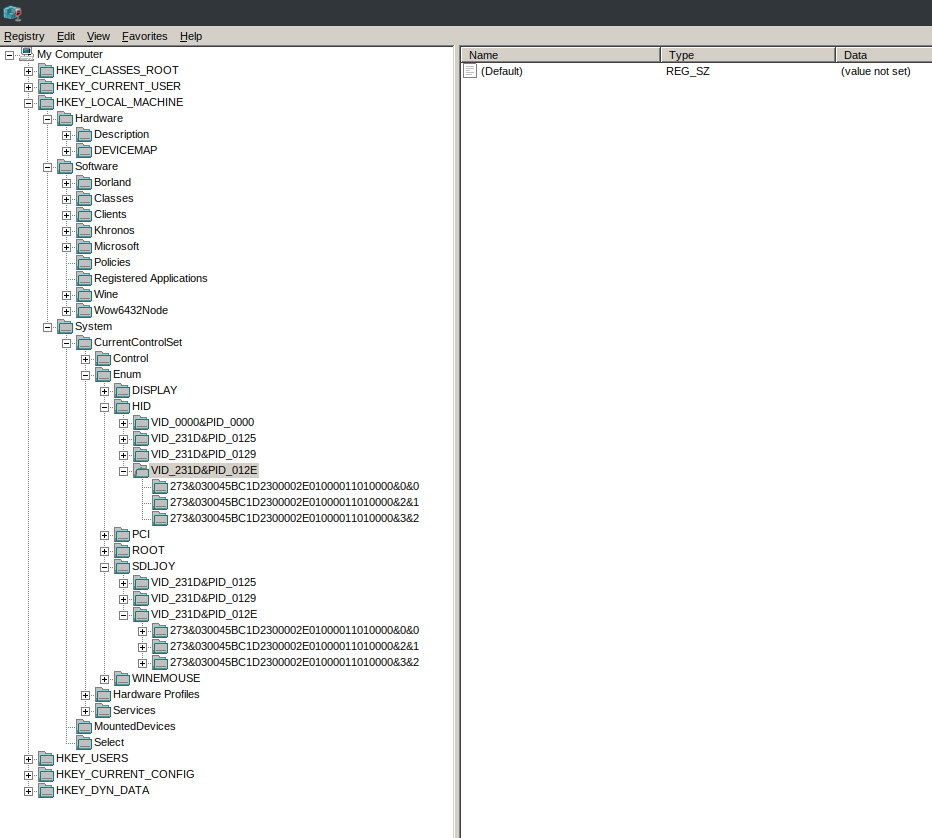Click the splitter between tree and value panes

[x=457, y=440]
